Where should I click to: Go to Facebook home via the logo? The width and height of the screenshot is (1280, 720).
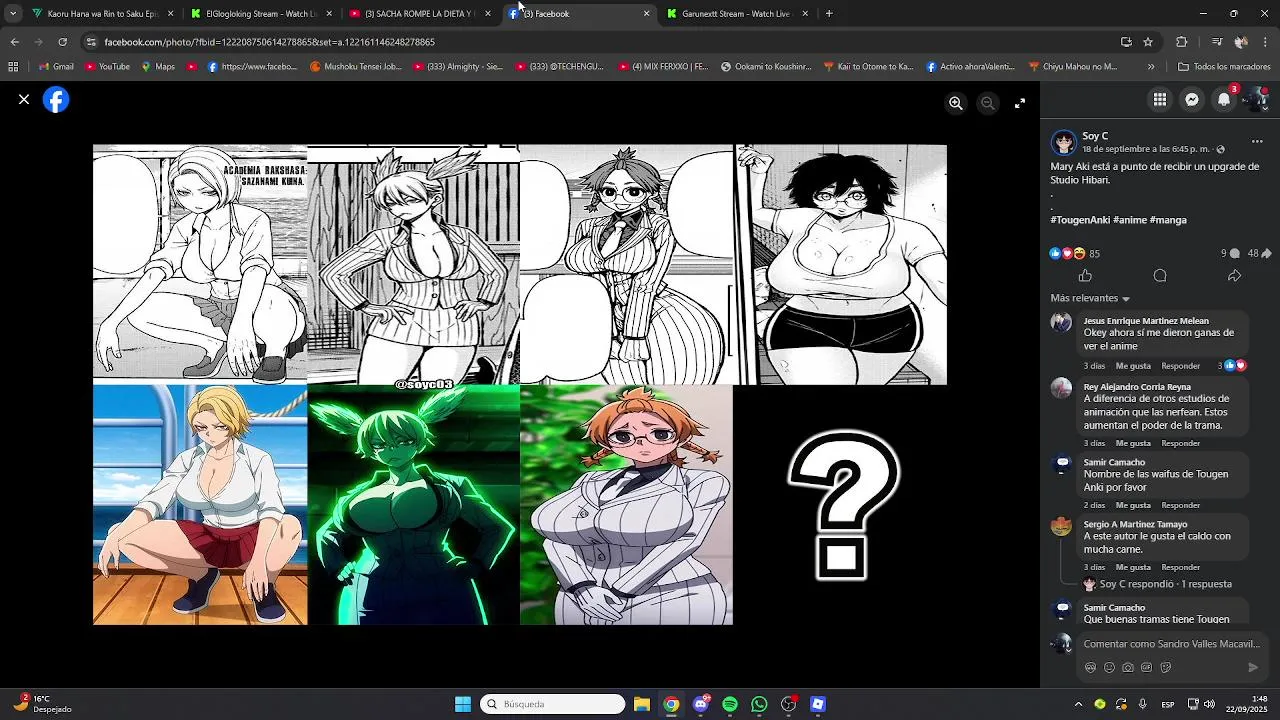(56, 100)
